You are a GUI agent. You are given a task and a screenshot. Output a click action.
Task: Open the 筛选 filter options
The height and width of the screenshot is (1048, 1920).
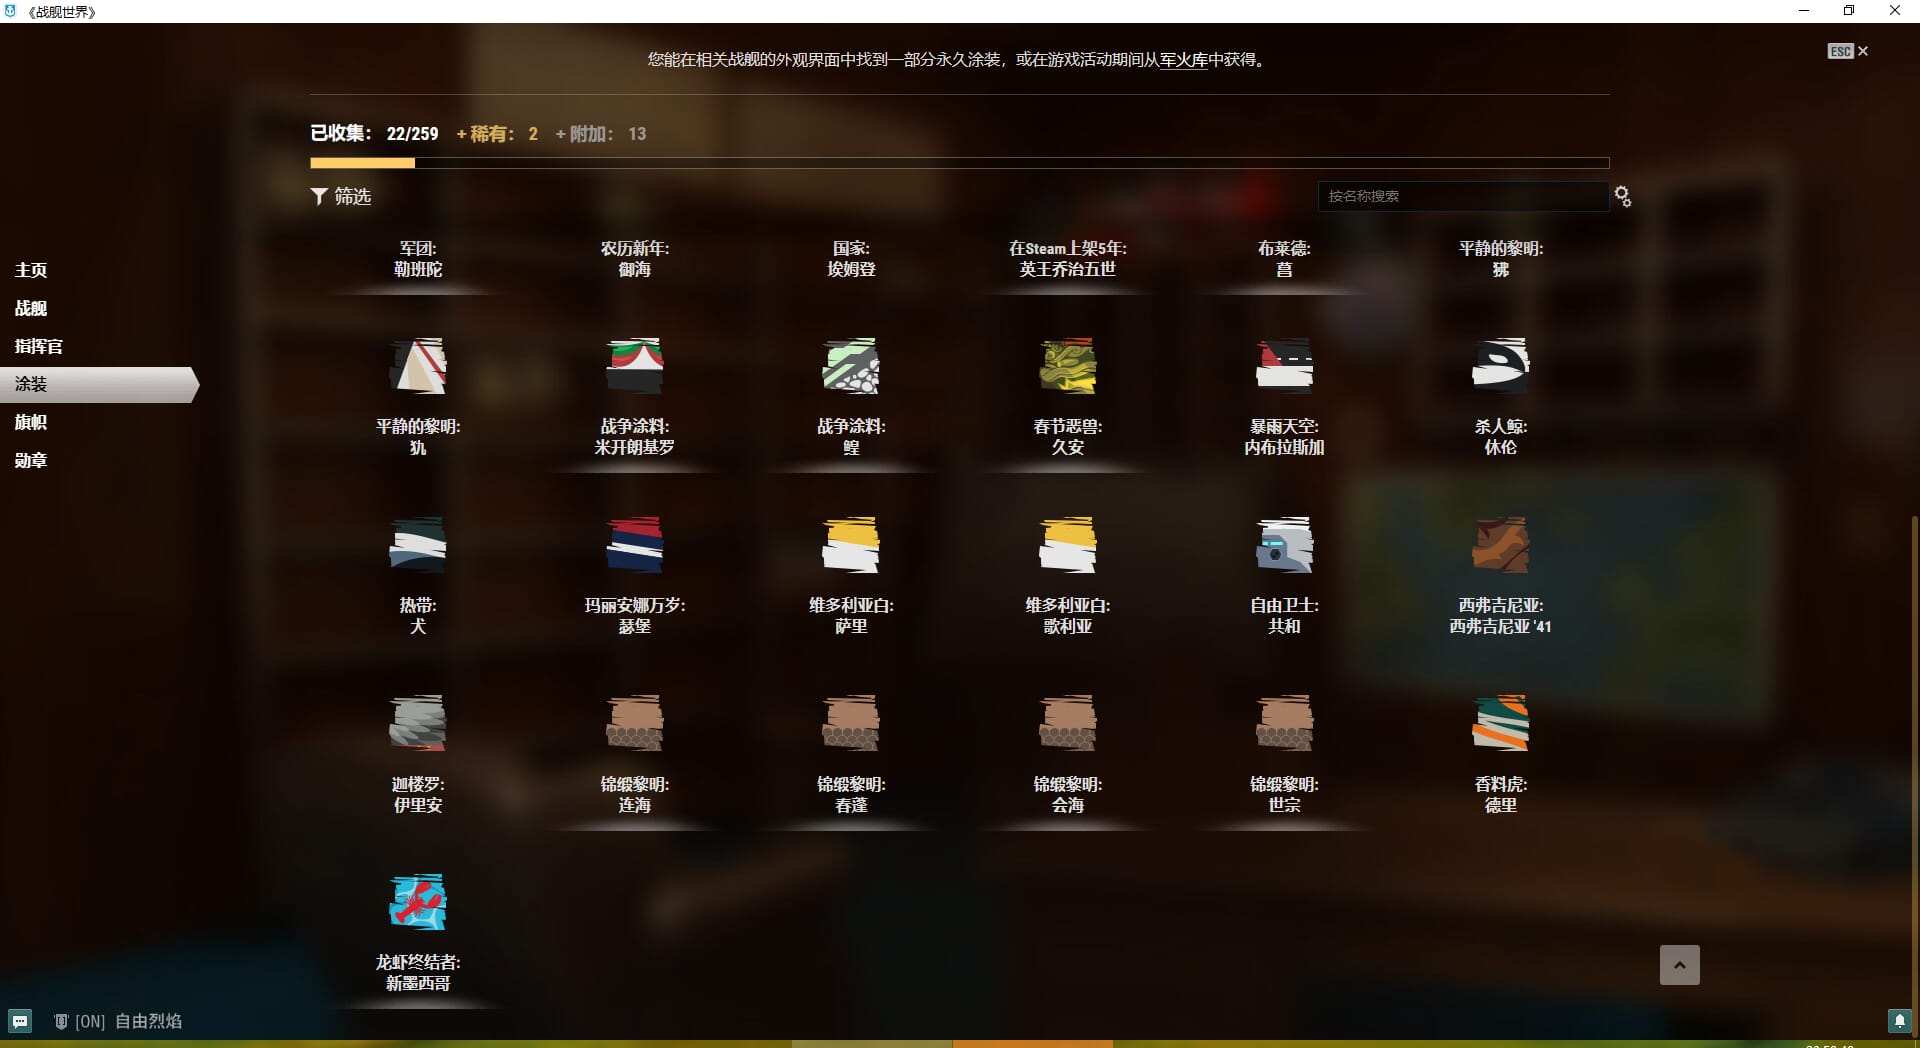(341, 197)
